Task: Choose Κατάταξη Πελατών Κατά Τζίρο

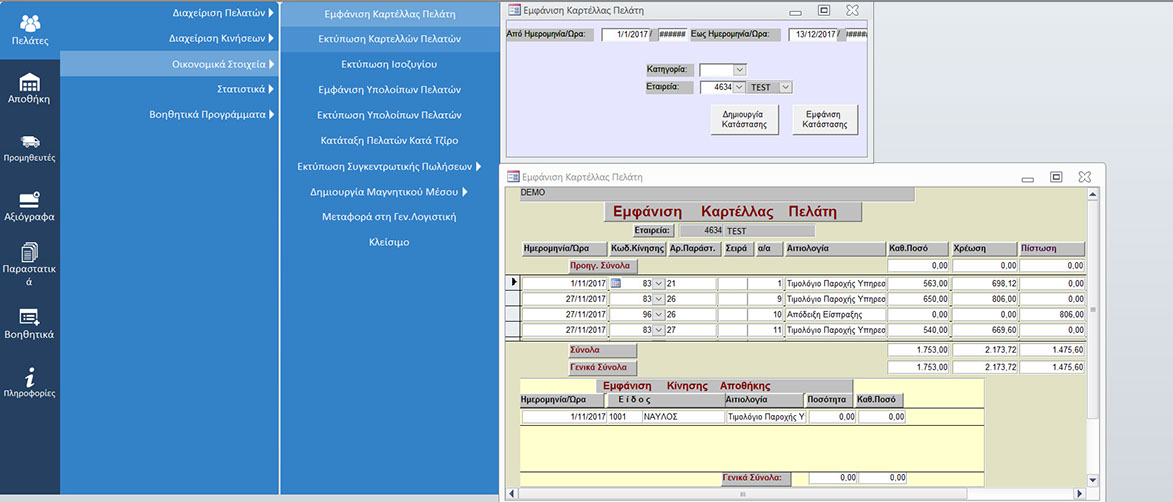Action: (389, 140)
